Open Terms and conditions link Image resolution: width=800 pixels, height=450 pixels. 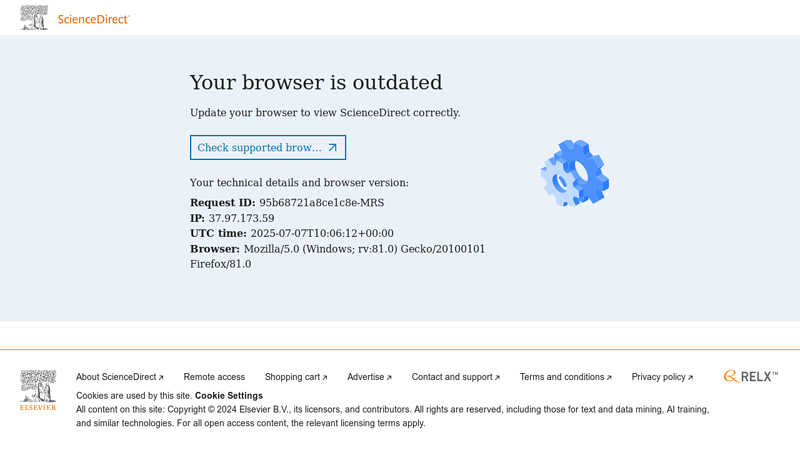[x=566, y=377]
